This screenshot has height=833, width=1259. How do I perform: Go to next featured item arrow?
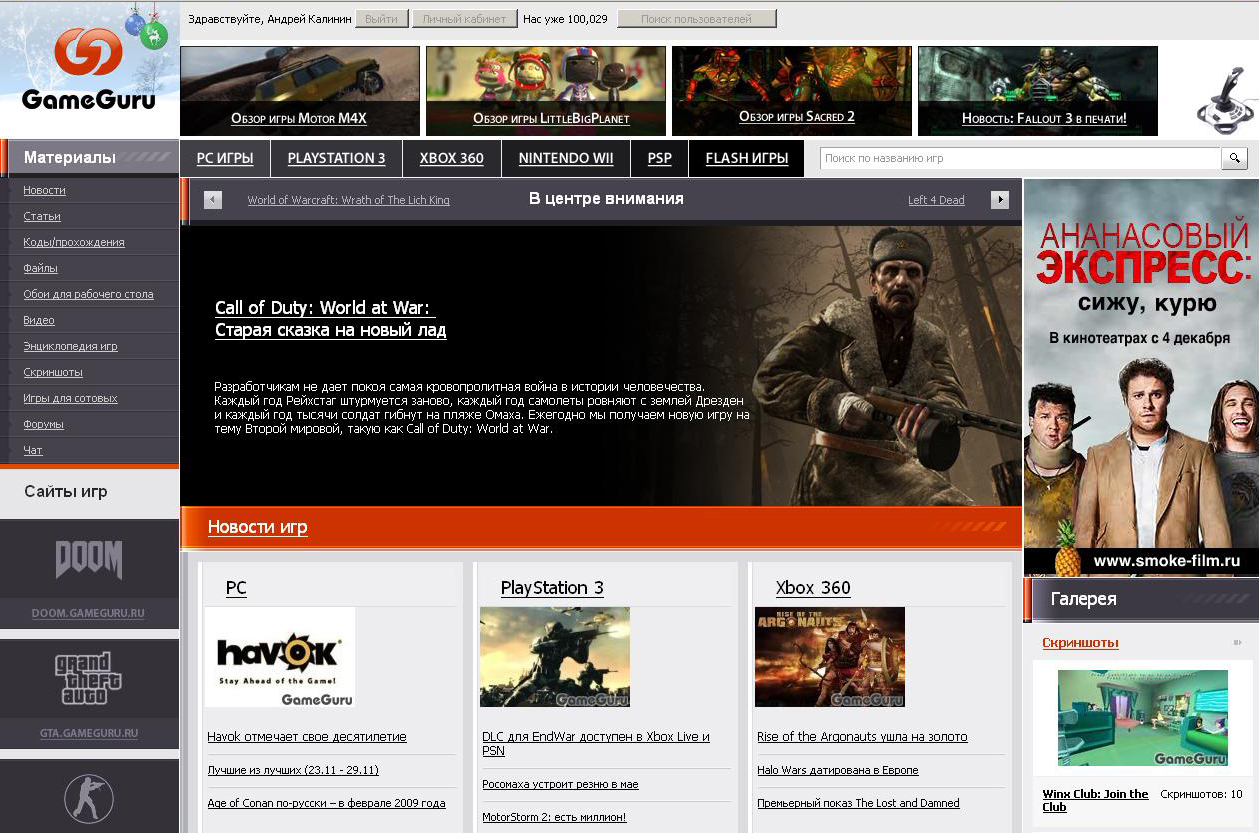click(1000, 200)
